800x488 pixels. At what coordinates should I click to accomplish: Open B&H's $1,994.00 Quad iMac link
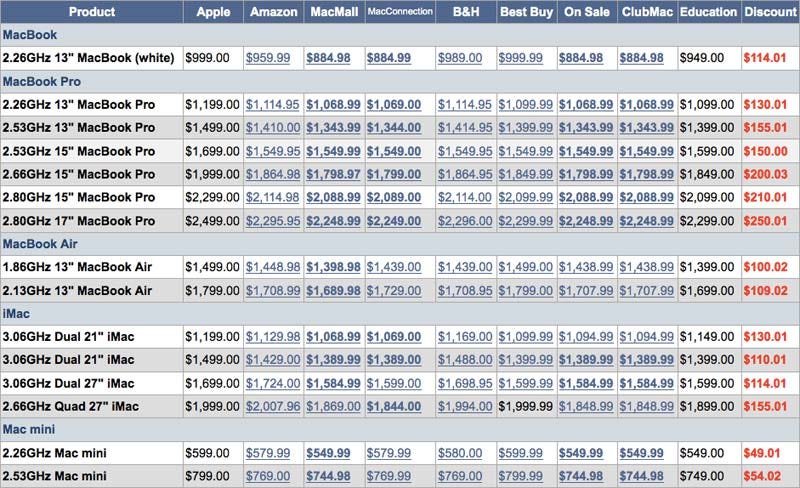tap(465, 407)
